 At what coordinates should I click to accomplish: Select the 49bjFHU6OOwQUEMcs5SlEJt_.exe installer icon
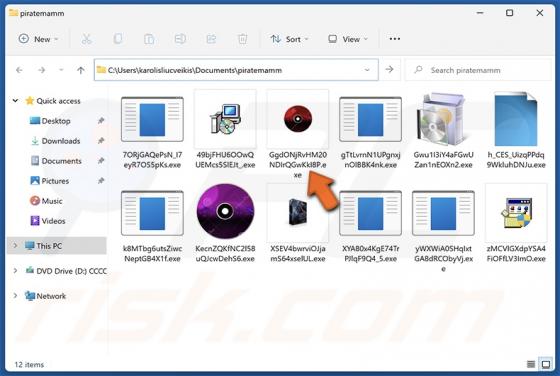point(225,119)
